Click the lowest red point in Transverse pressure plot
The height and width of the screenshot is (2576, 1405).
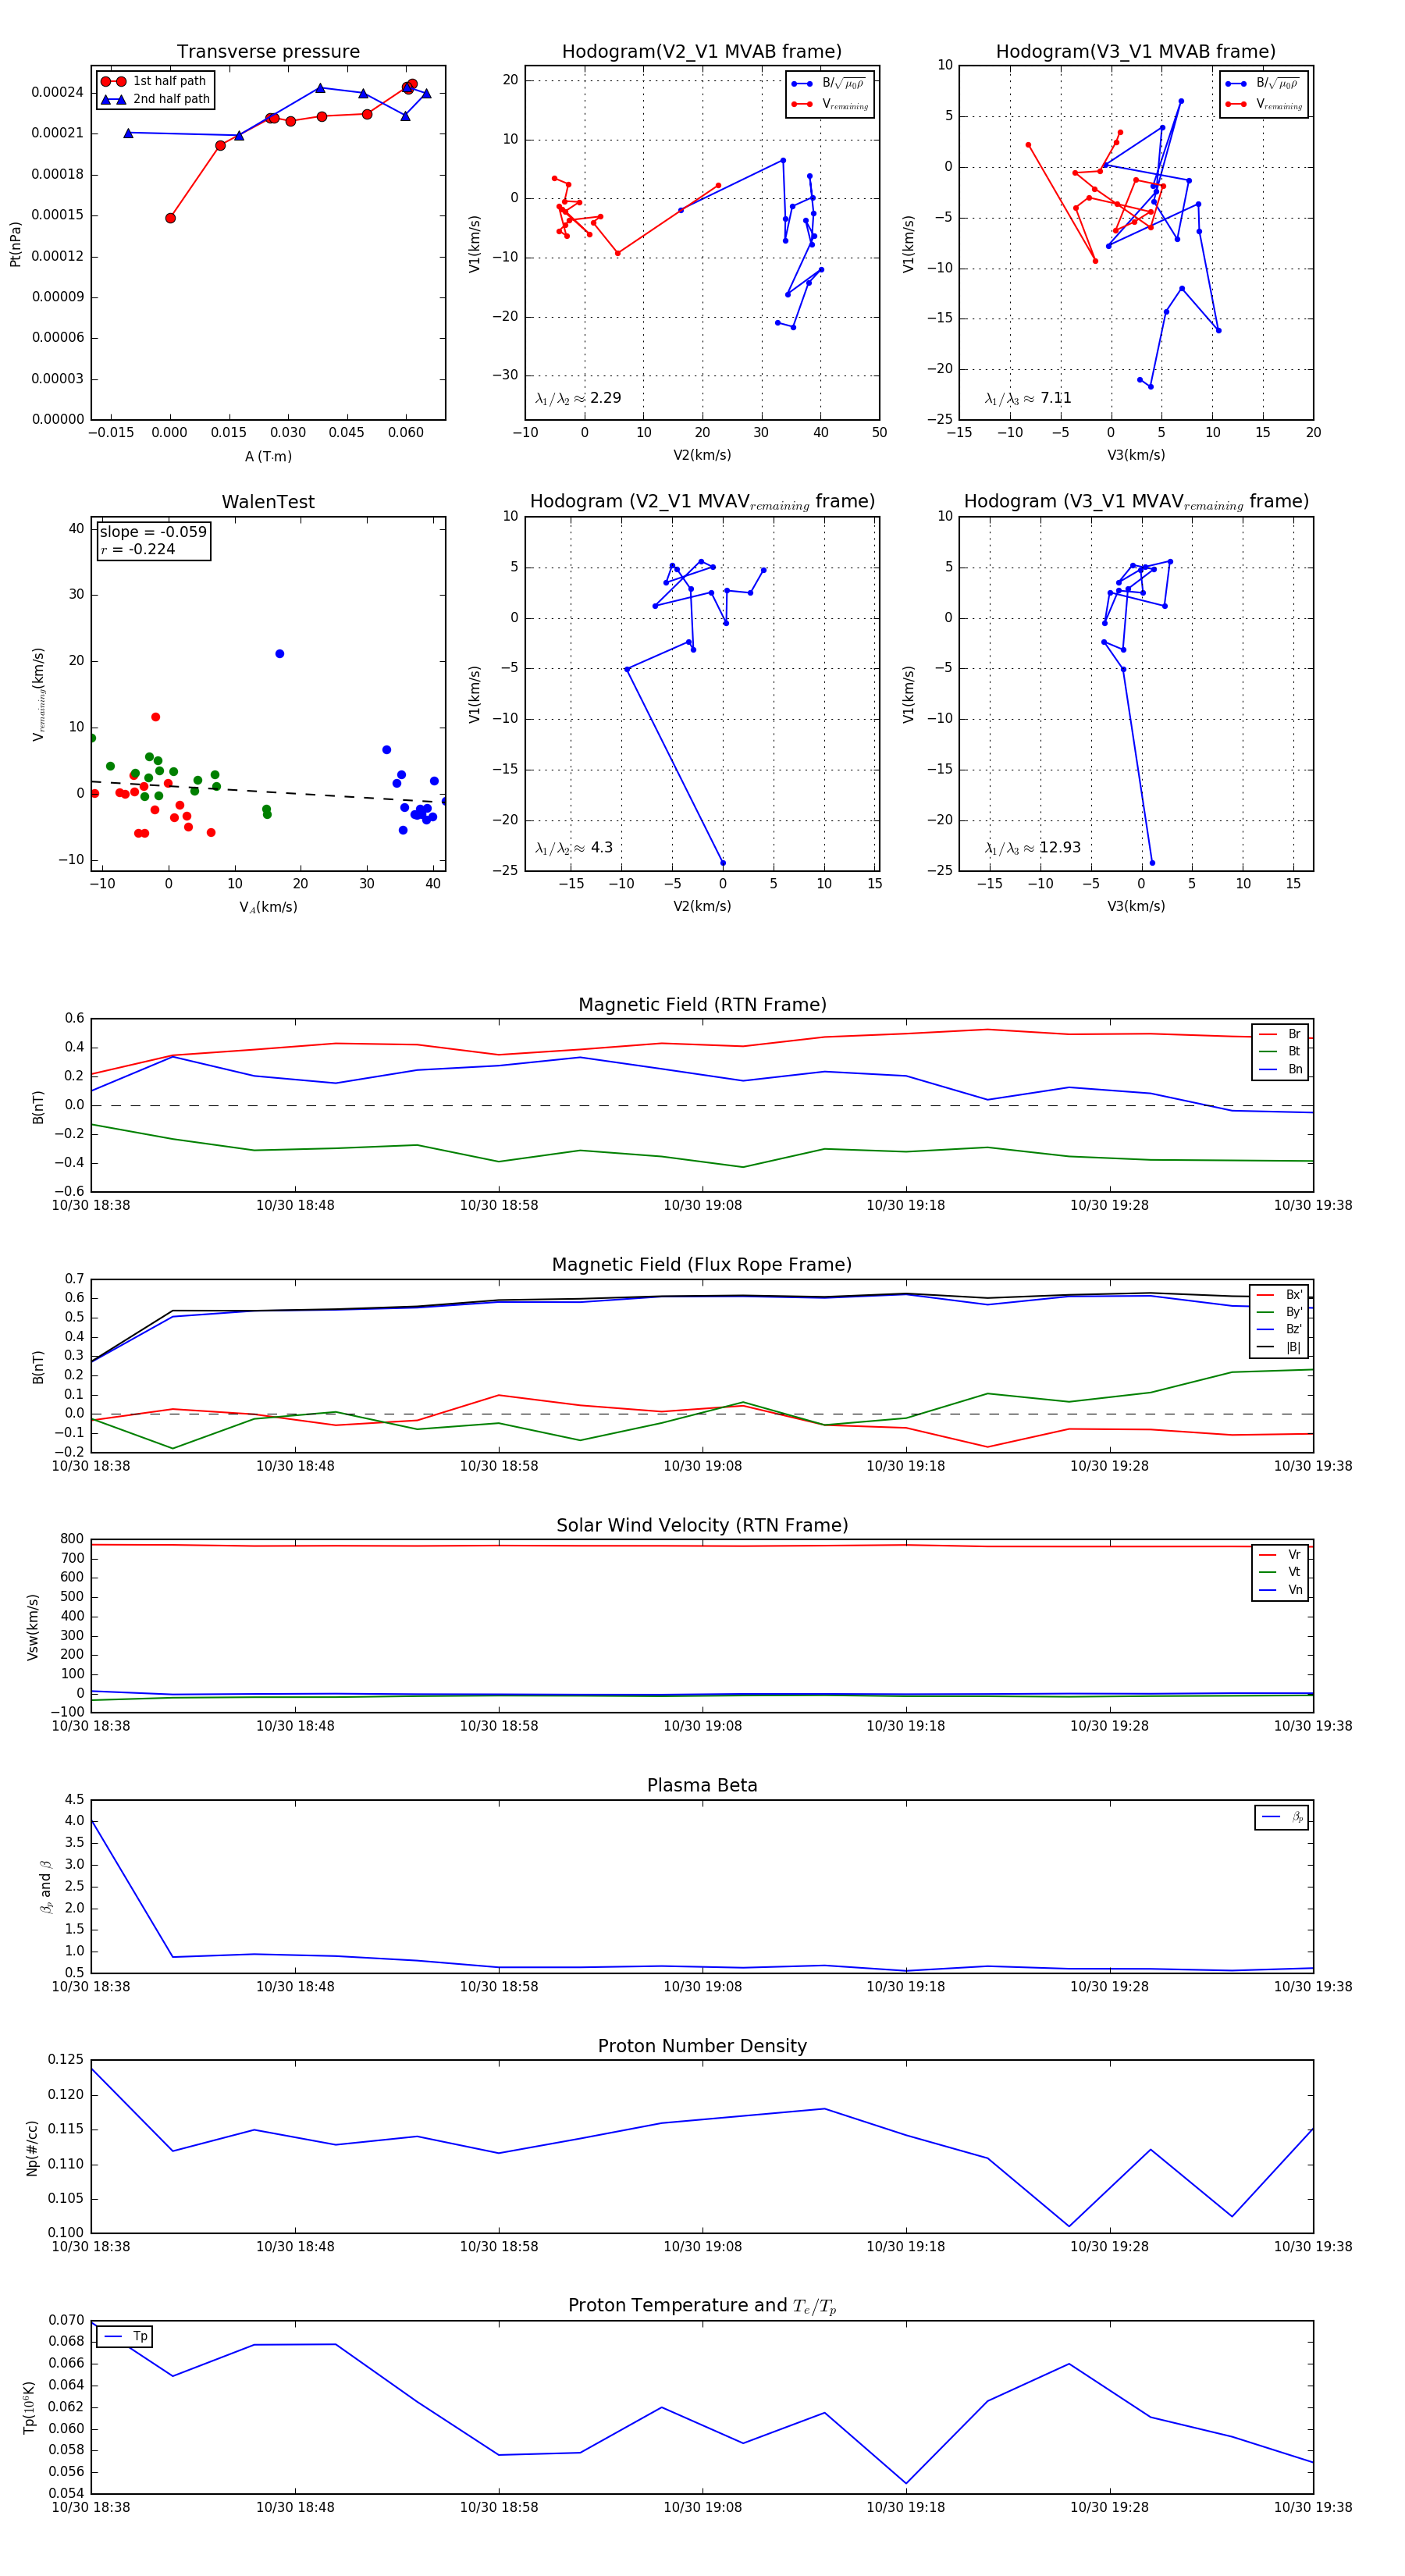[171, 218]
